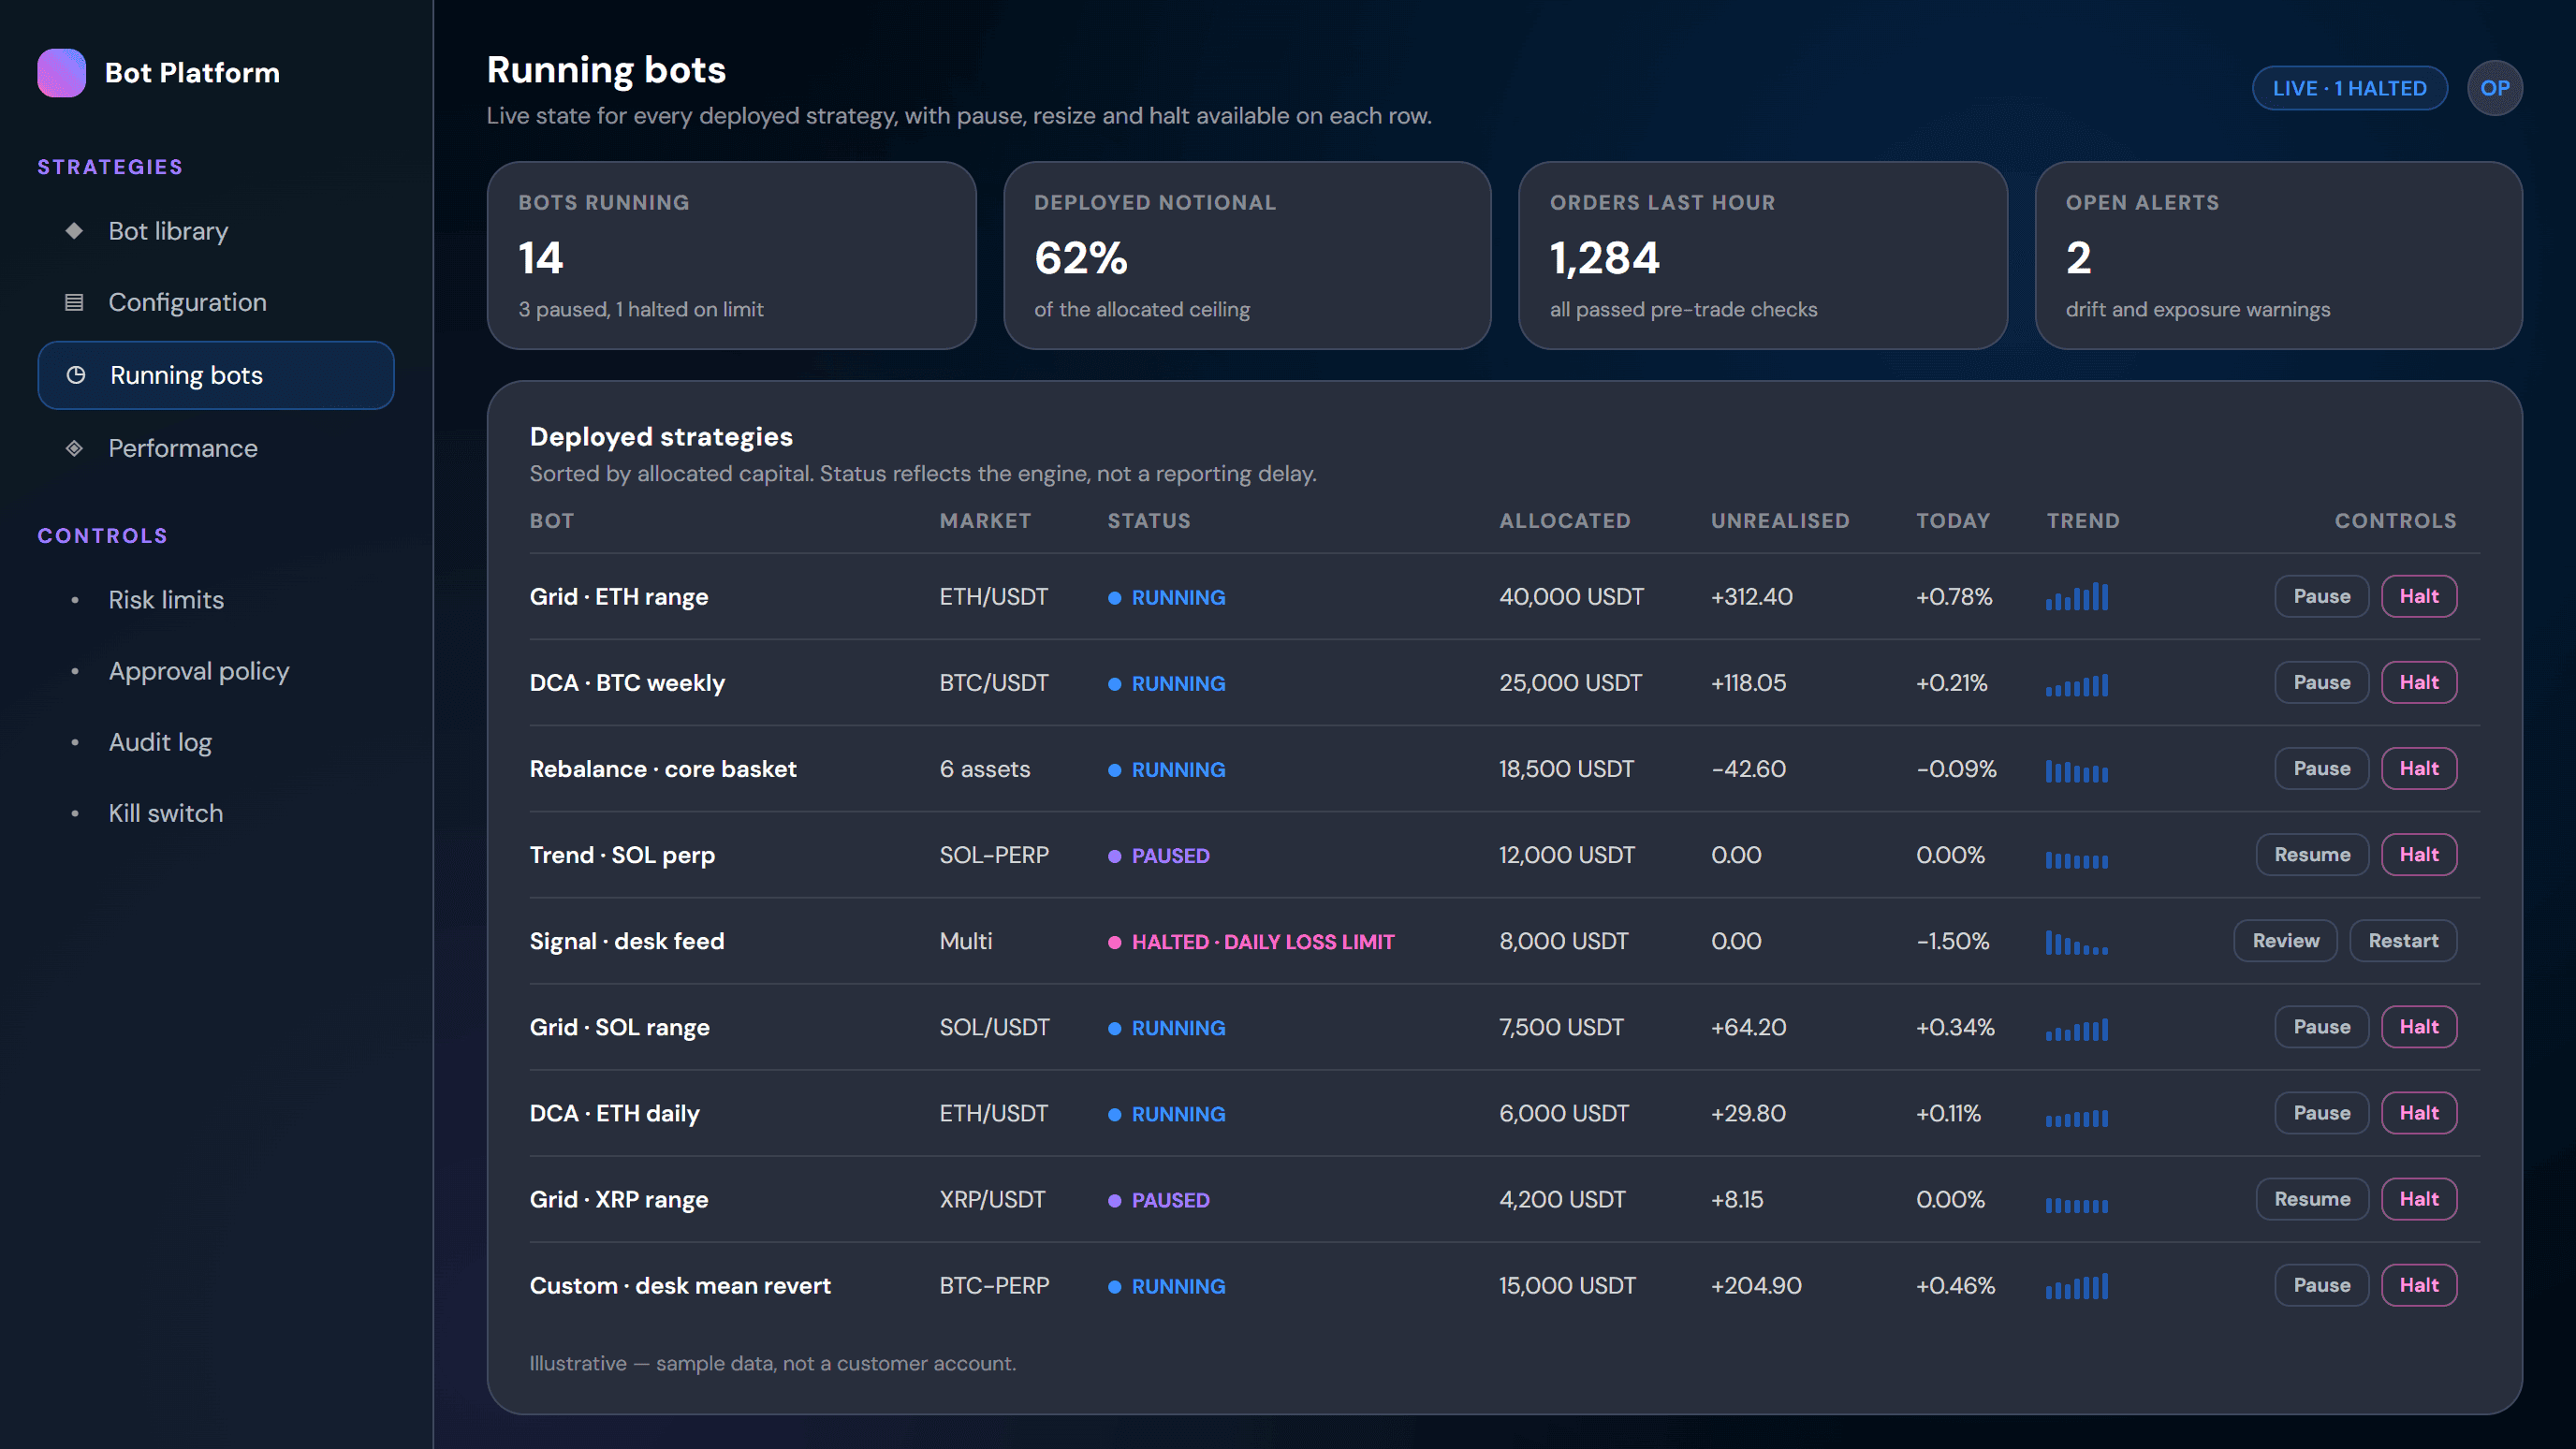Image resolution: width=2576 pixels, height=1449 pixels.
Task: Select the 'Grid · ETH range' bot name
Action: coord(619,597)
